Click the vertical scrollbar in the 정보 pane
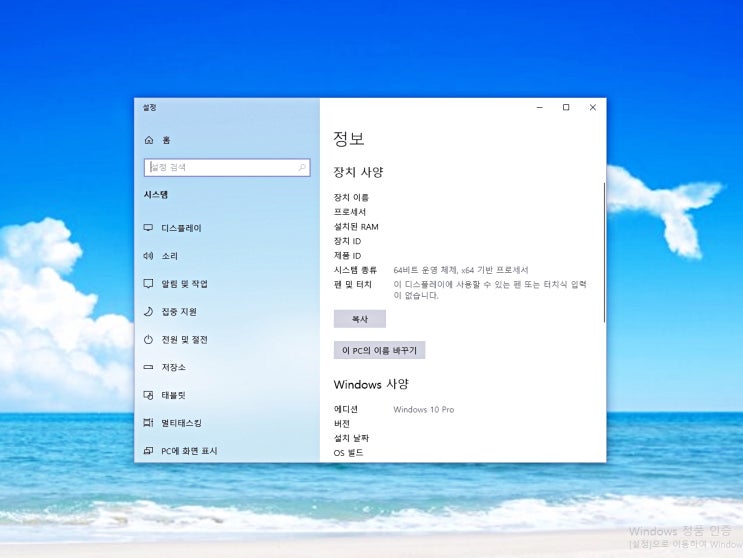The image size is (743, 558). (604, 252)
